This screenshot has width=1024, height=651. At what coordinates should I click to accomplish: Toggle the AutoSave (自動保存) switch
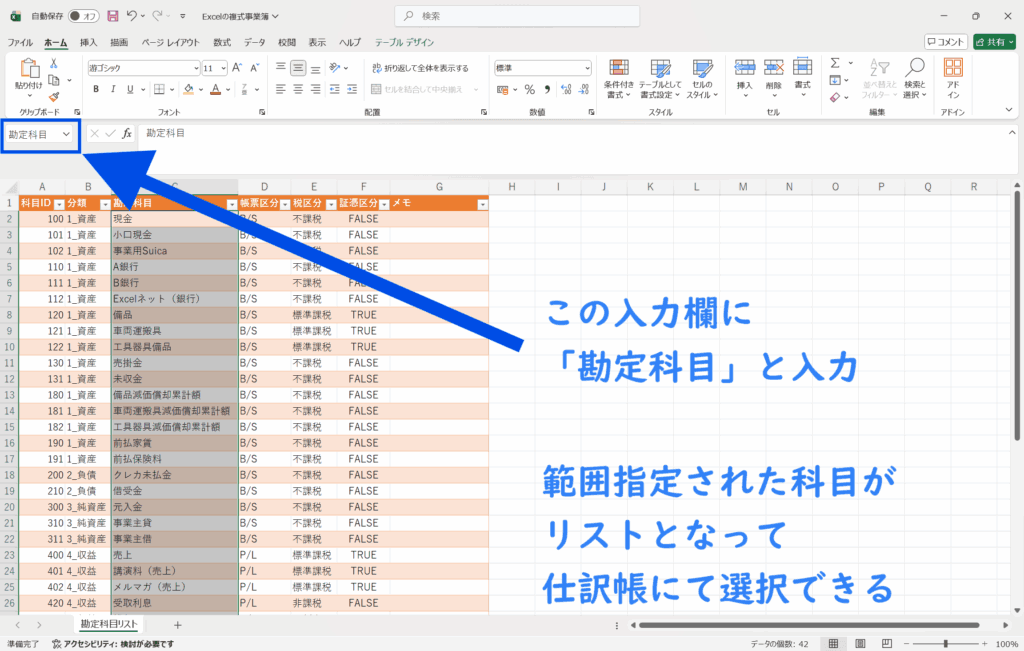click(83, 16)
